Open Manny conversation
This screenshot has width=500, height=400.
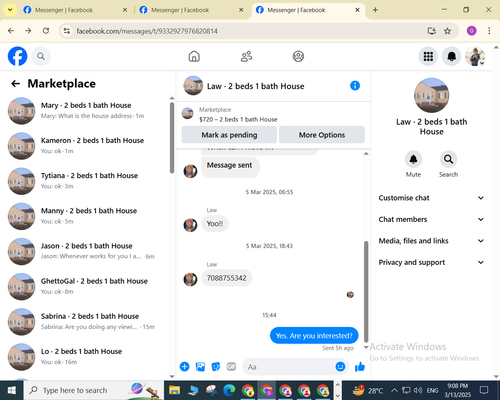(x=87, y=216)
